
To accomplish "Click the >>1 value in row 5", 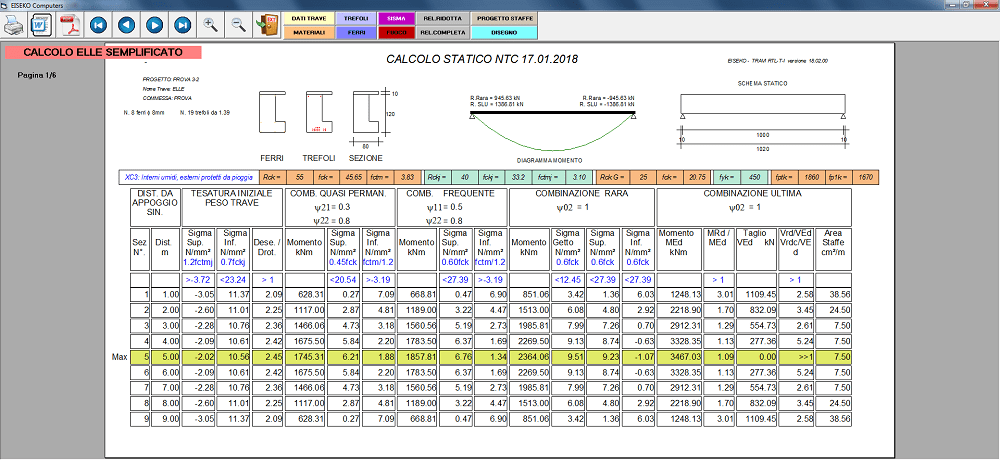I will click(x=797, y=357).
